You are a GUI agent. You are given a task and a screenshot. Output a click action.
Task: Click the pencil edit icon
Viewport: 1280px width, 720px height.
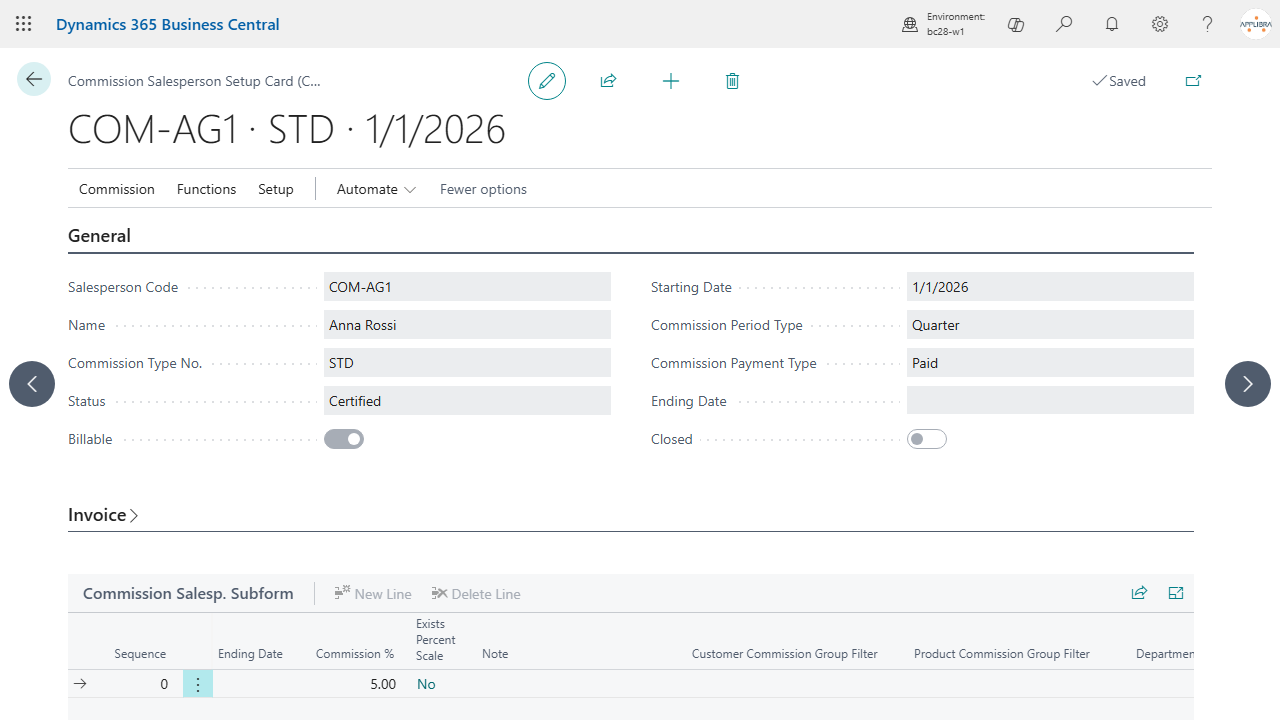(547, 81)
